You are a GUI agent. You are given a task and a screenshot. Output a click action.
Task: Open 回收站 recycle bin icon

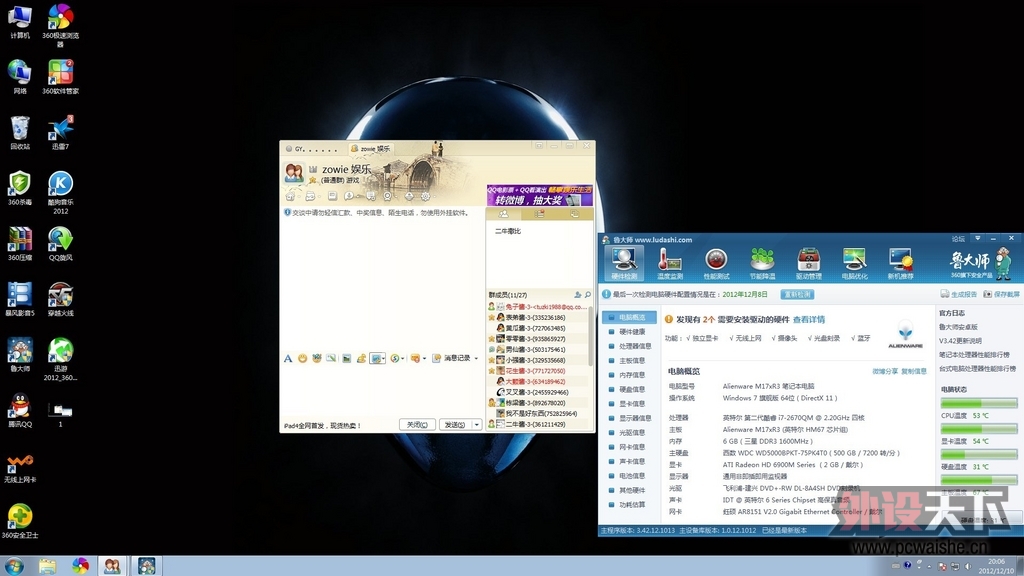(x=20, y=133)
